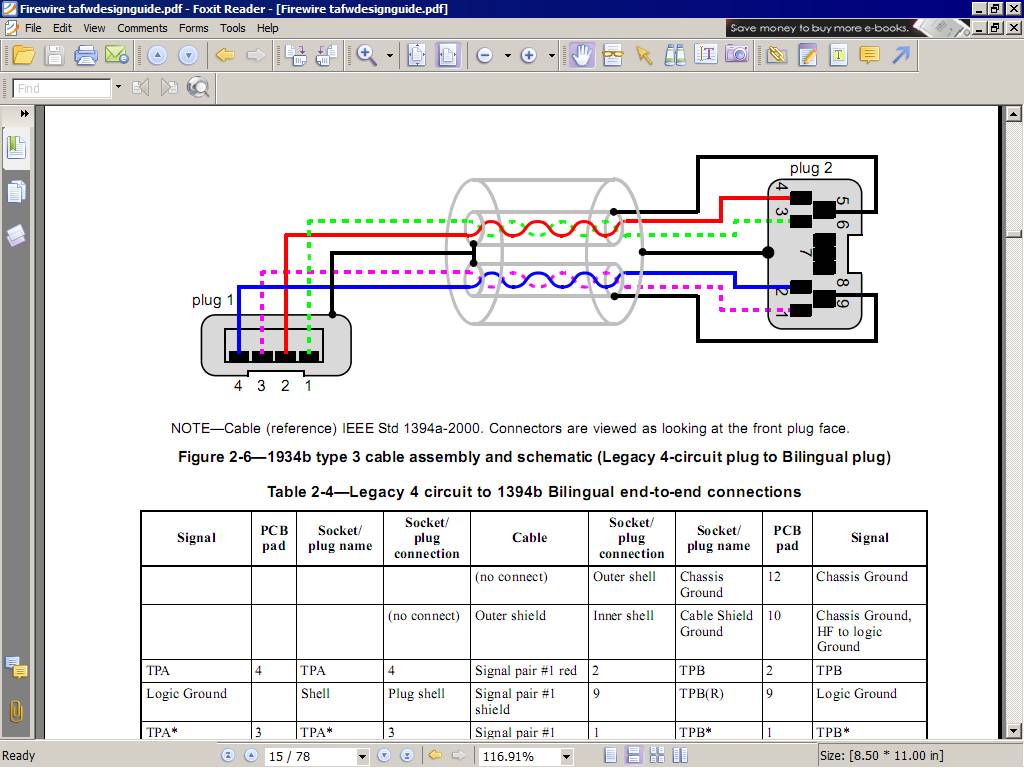
Task: Select the Hand tool
Action: [x=581, y=55]
